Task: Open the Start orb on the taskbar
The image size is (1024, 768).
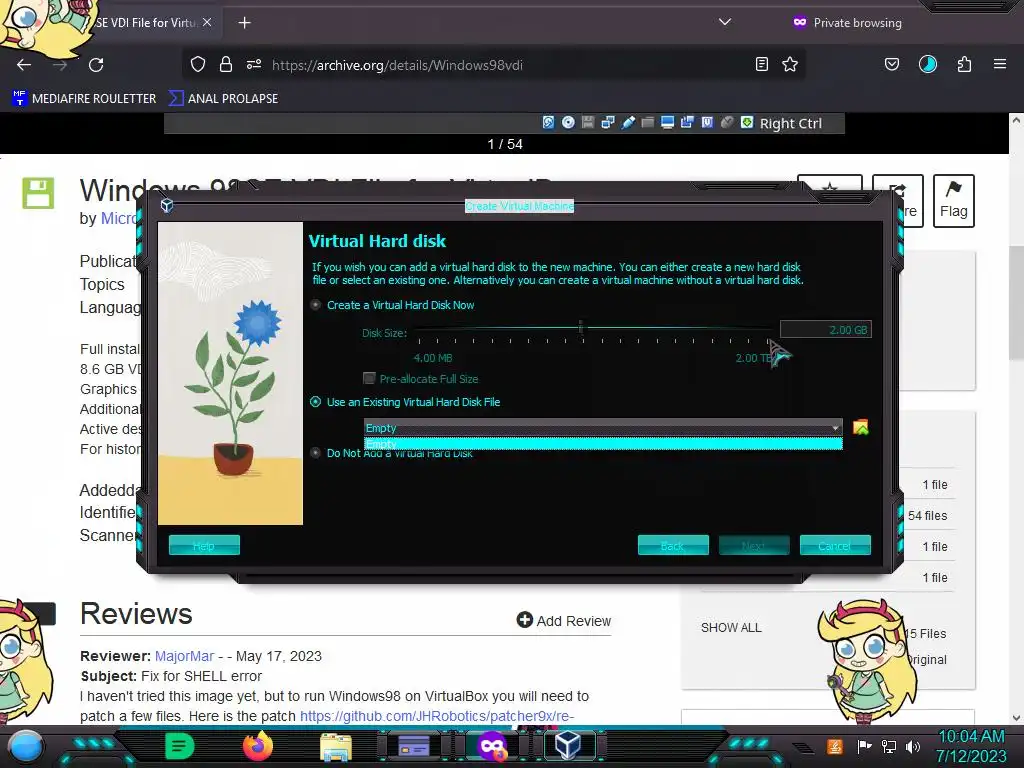Action: (26, 746)
